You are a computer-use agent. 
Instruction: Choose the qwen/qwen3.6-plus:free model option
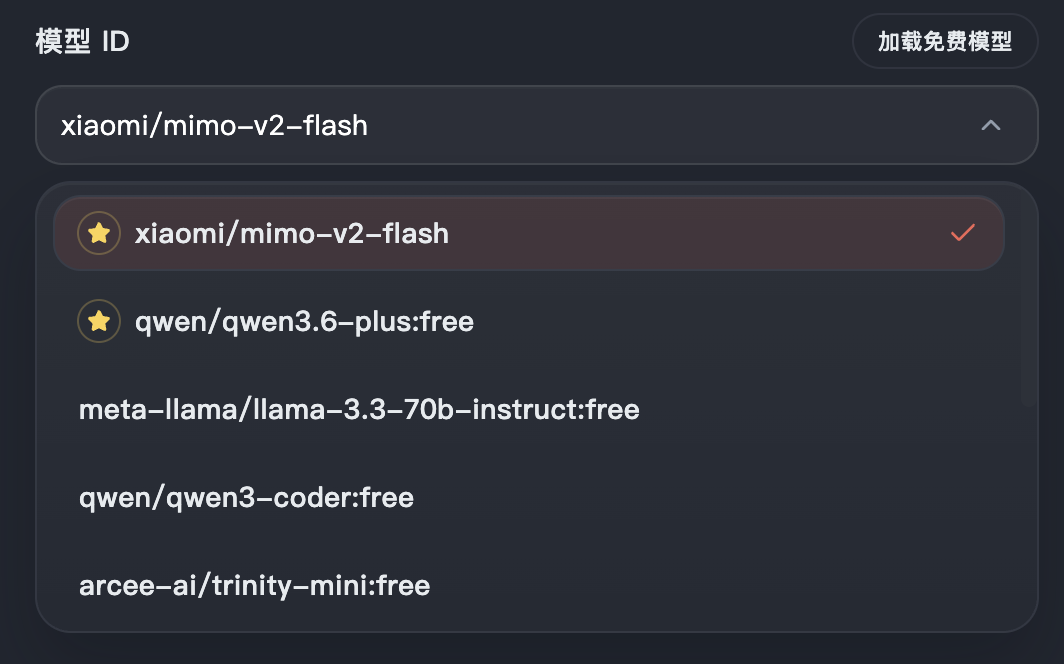point(304,322)
